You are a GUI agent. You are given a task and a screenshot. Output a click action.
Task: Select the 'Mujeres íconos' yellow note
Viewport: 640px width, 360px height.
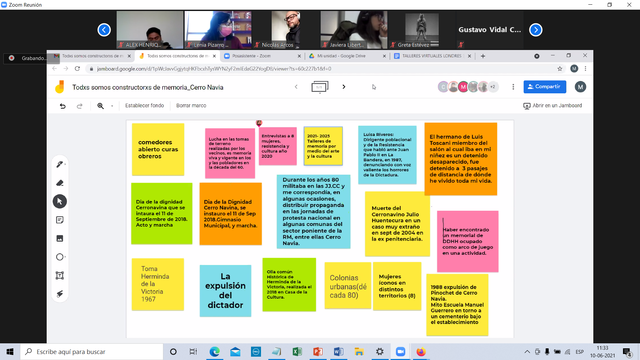coord(397,286)
